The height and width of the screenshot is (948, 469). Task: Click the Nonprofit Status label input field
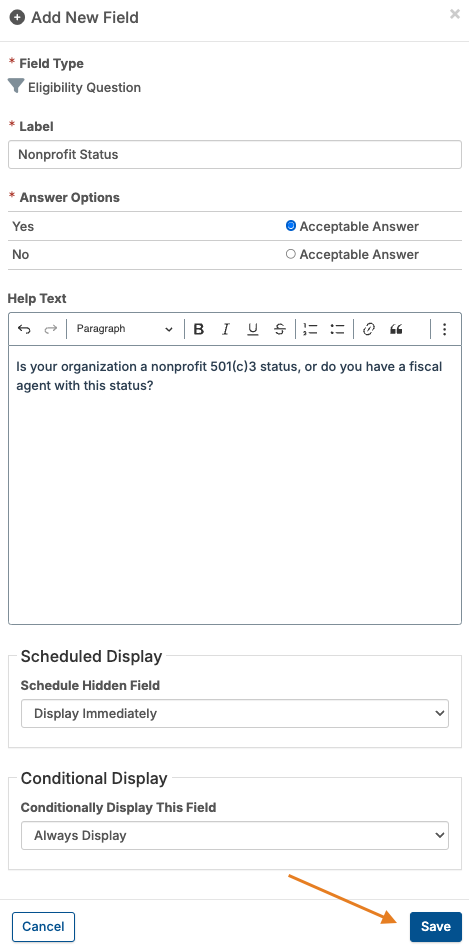[x=234, y=155]
